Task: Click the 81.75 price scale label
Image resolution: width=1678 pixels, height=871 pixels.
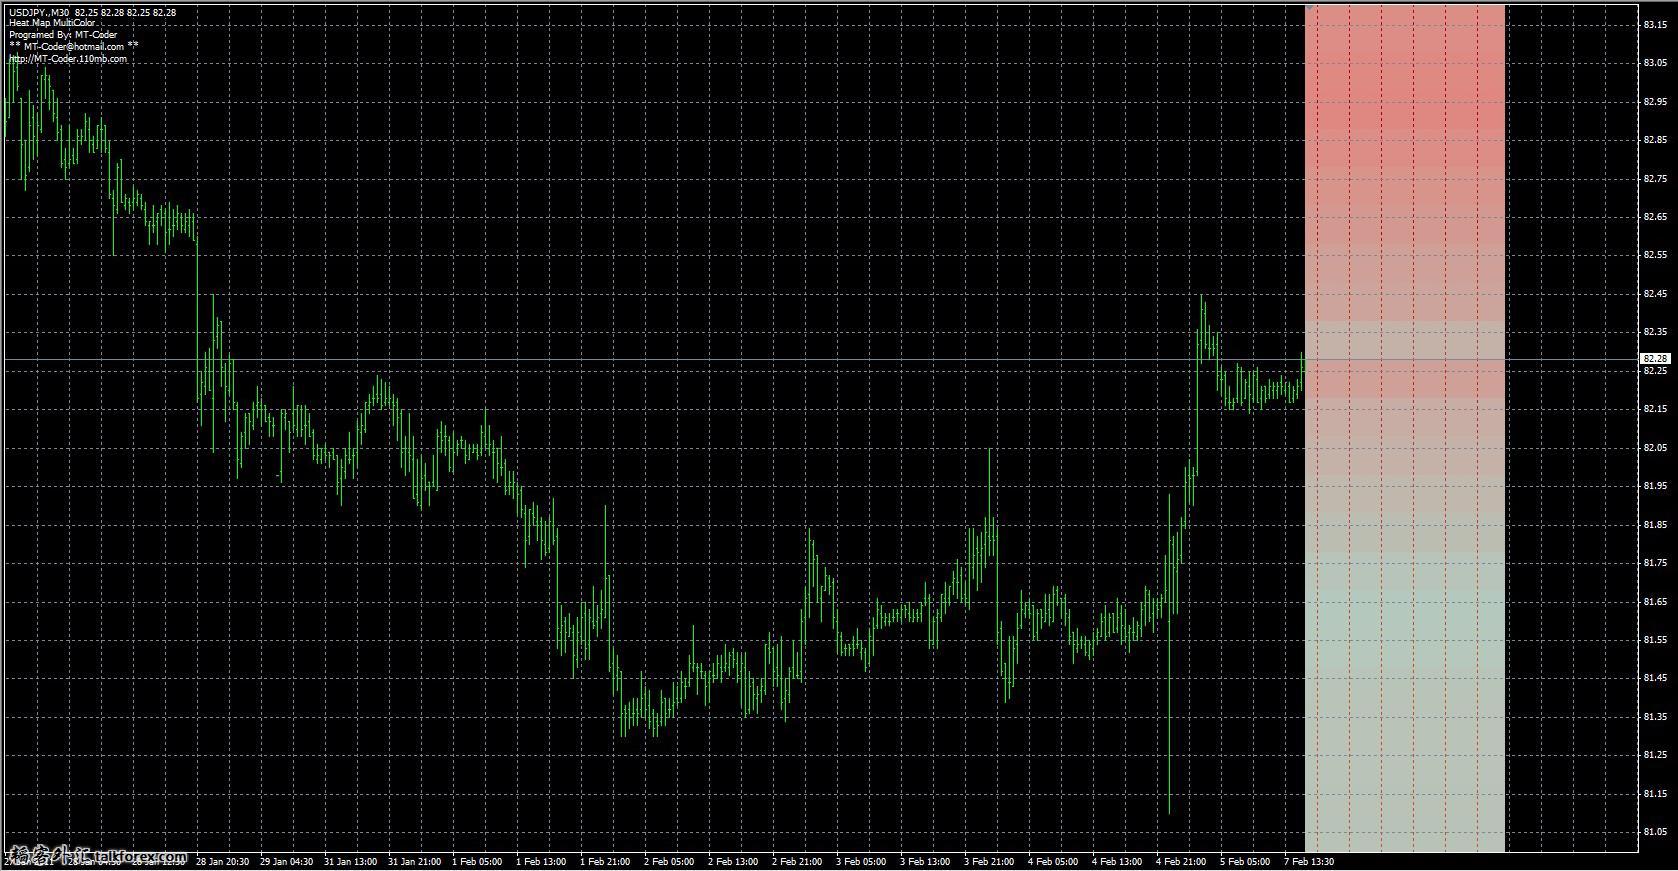Action: [x=1655, y=562]
